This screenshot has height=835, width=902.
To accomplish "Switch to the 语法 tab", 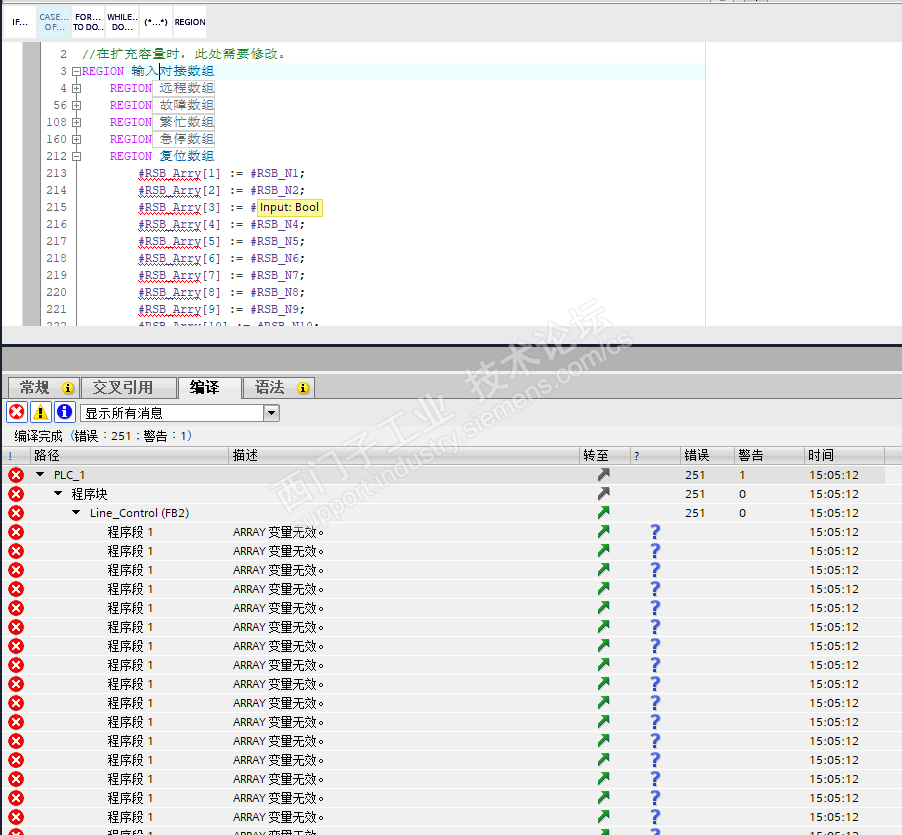I will point(270,388).
